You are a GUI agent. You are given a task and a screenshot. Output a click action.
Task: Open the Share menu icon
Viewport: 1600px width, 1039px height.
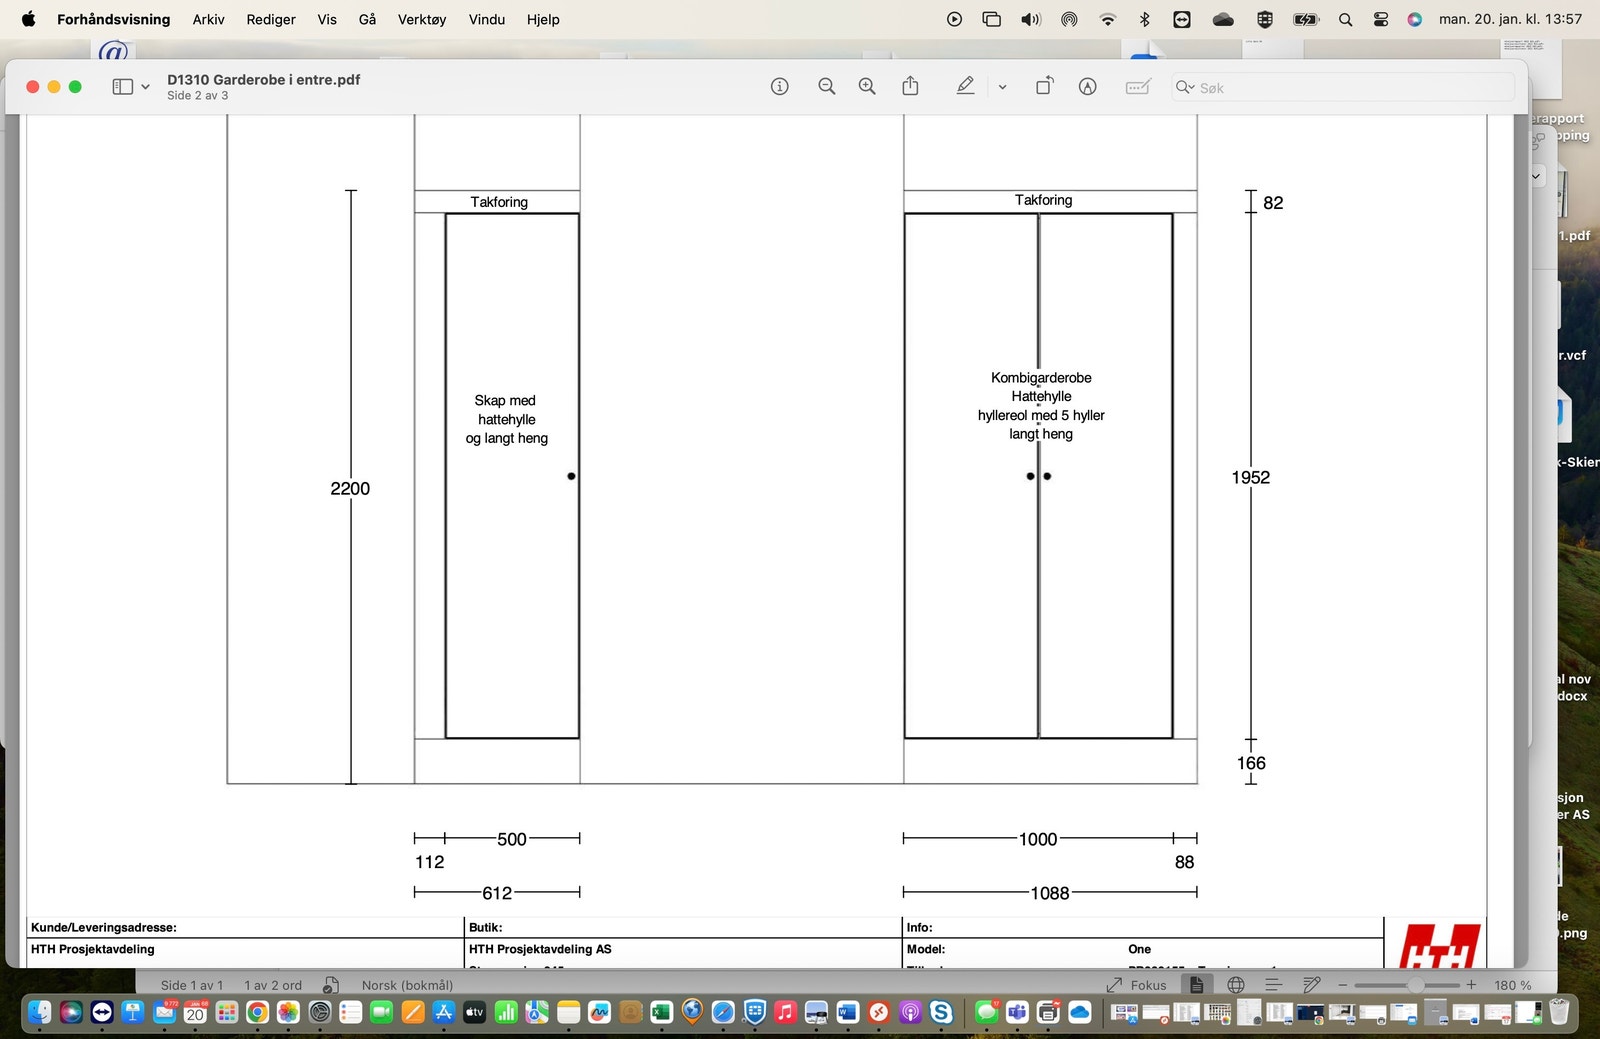[910, 87]
